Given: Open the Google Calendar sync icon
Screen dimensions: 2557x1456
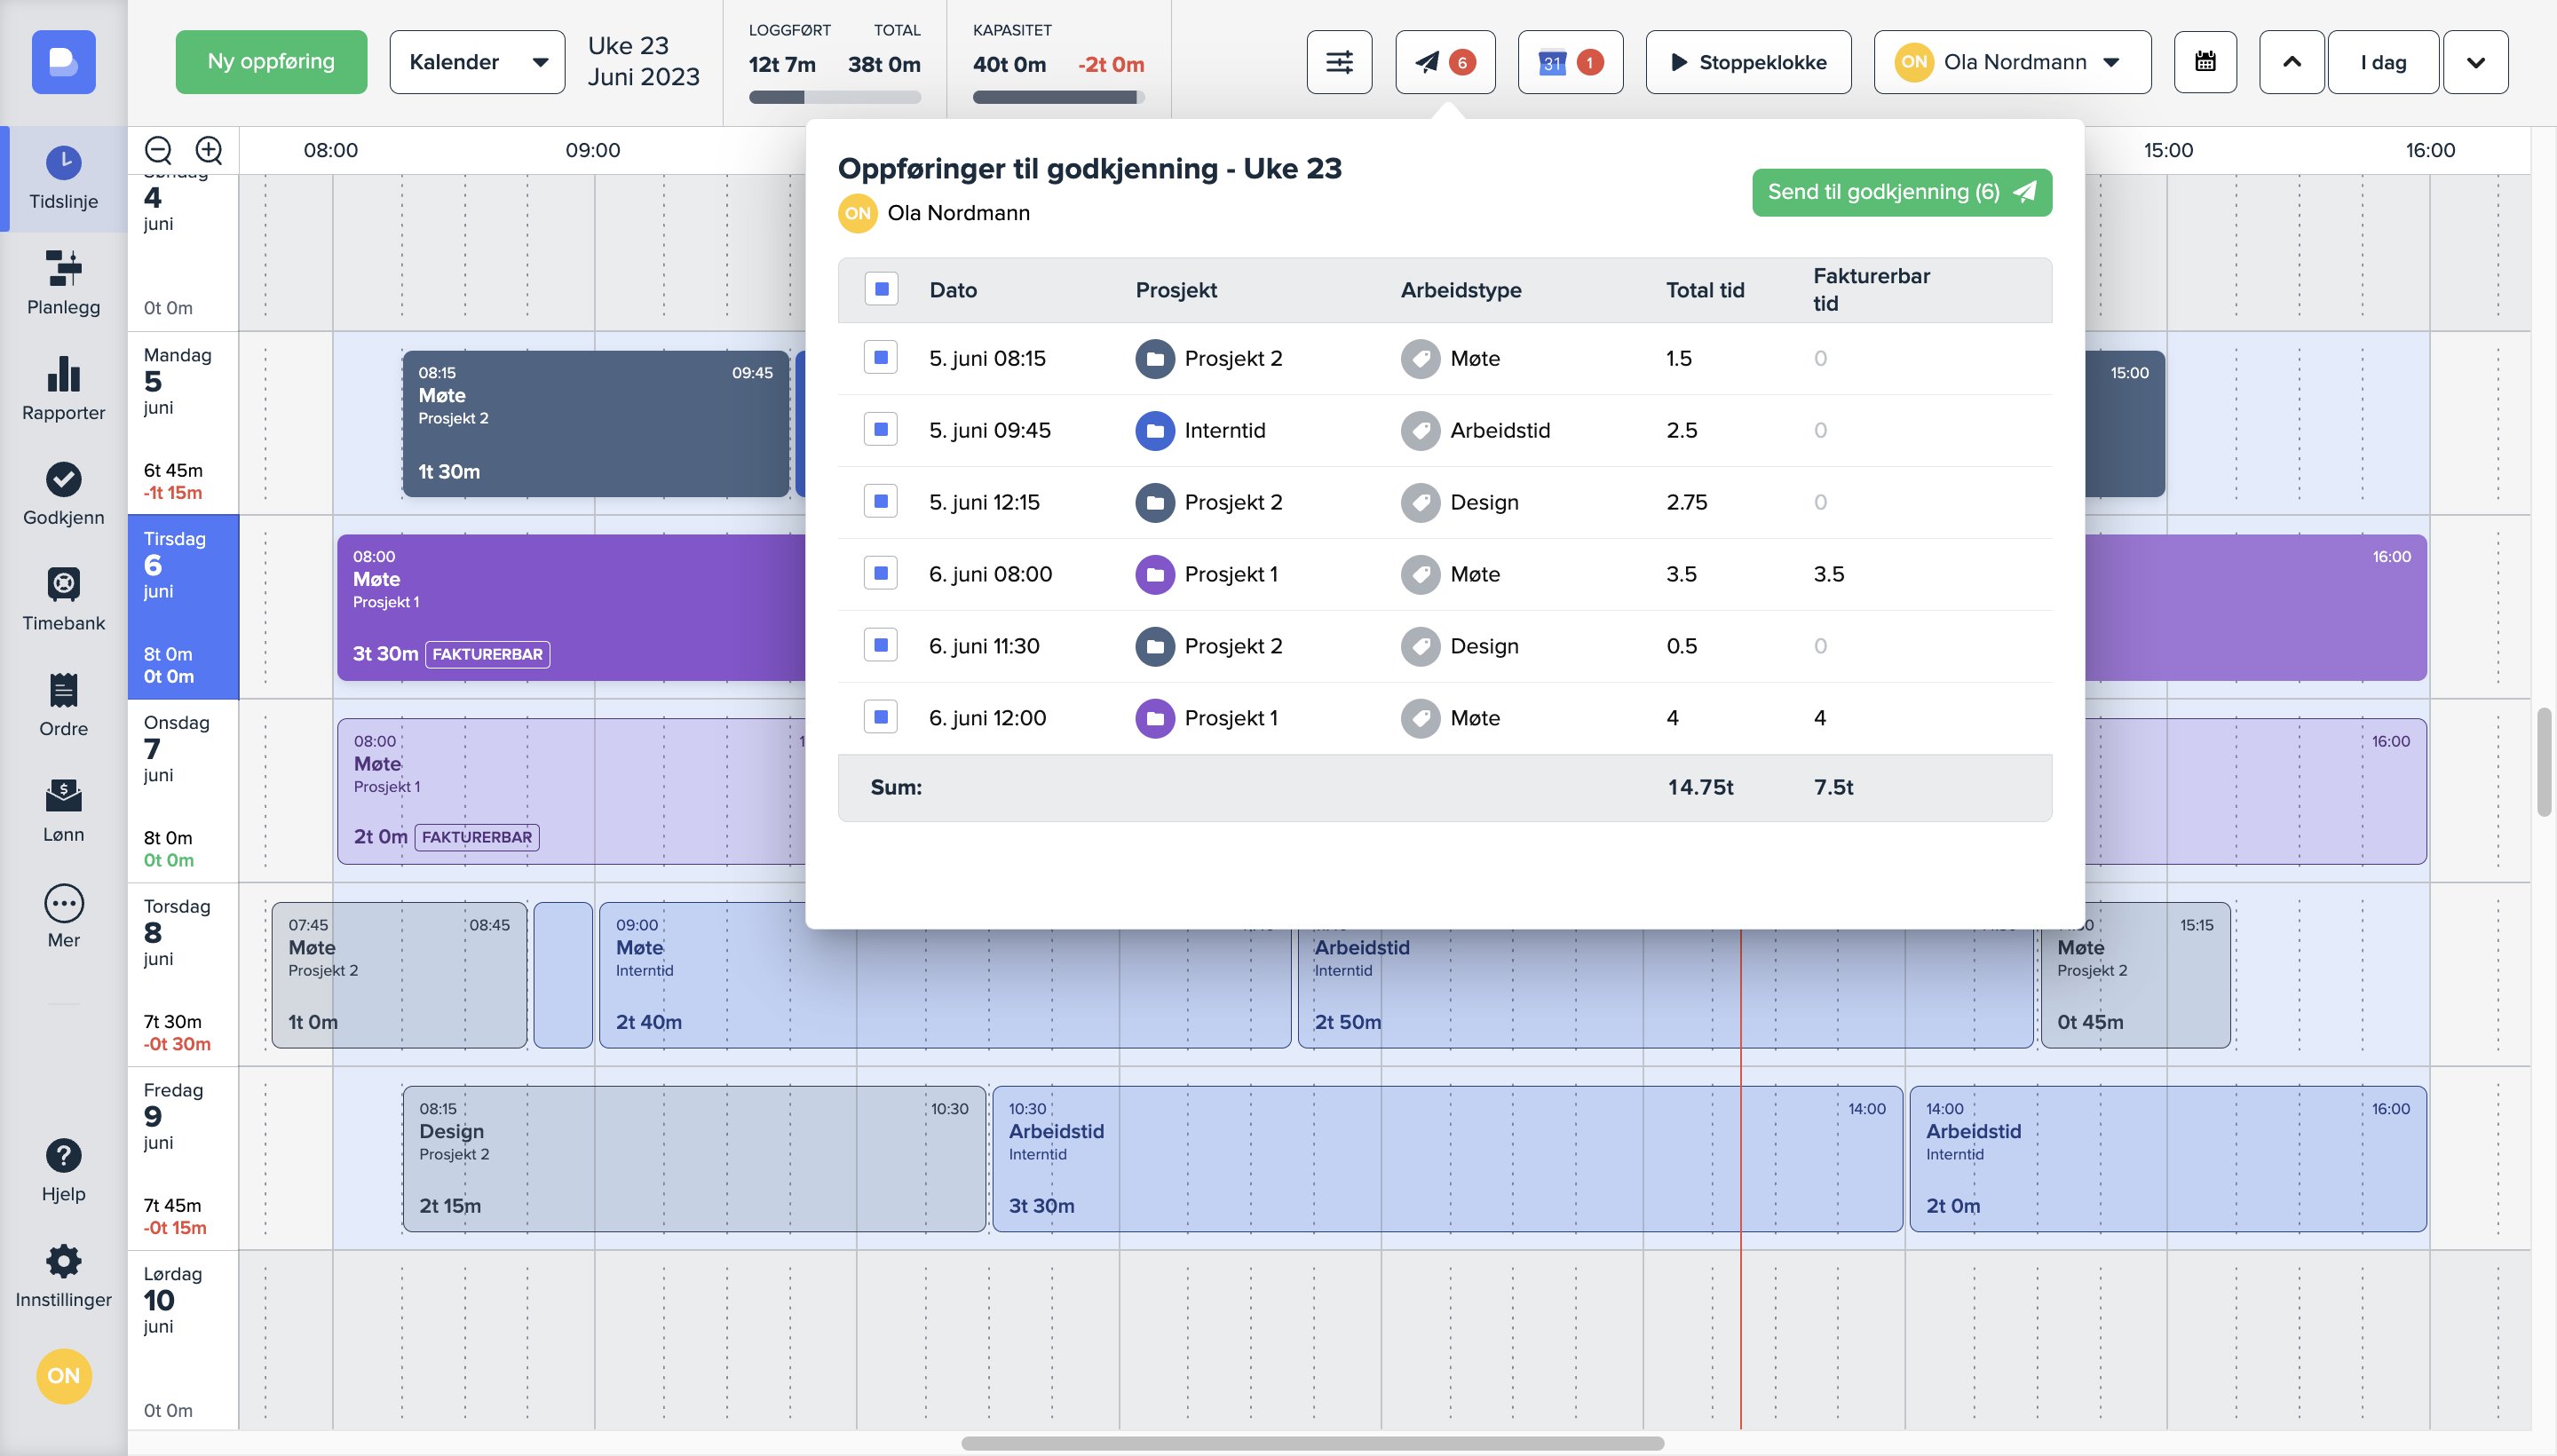Looking at the screenshot, I should pos(1570,62).
